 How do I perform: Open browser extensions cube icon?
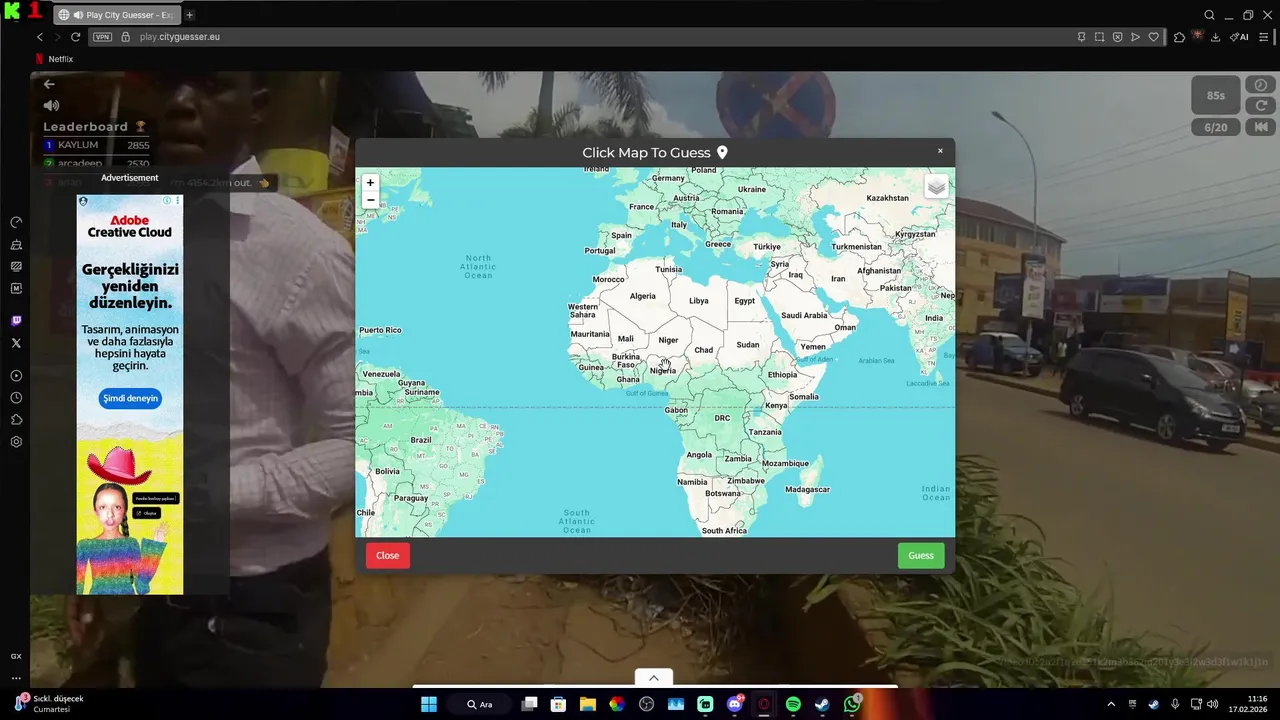tap(1179, 37)
